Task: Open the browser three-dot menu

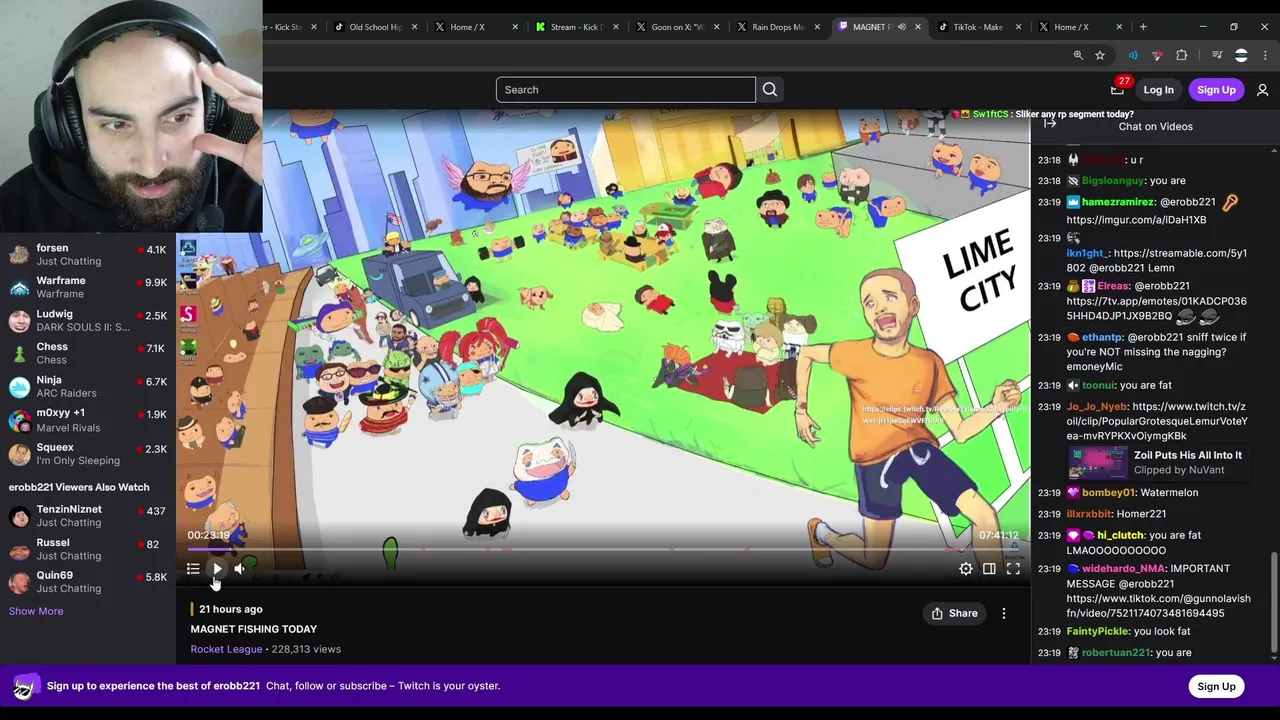Action: click(x=1265, y=55)
